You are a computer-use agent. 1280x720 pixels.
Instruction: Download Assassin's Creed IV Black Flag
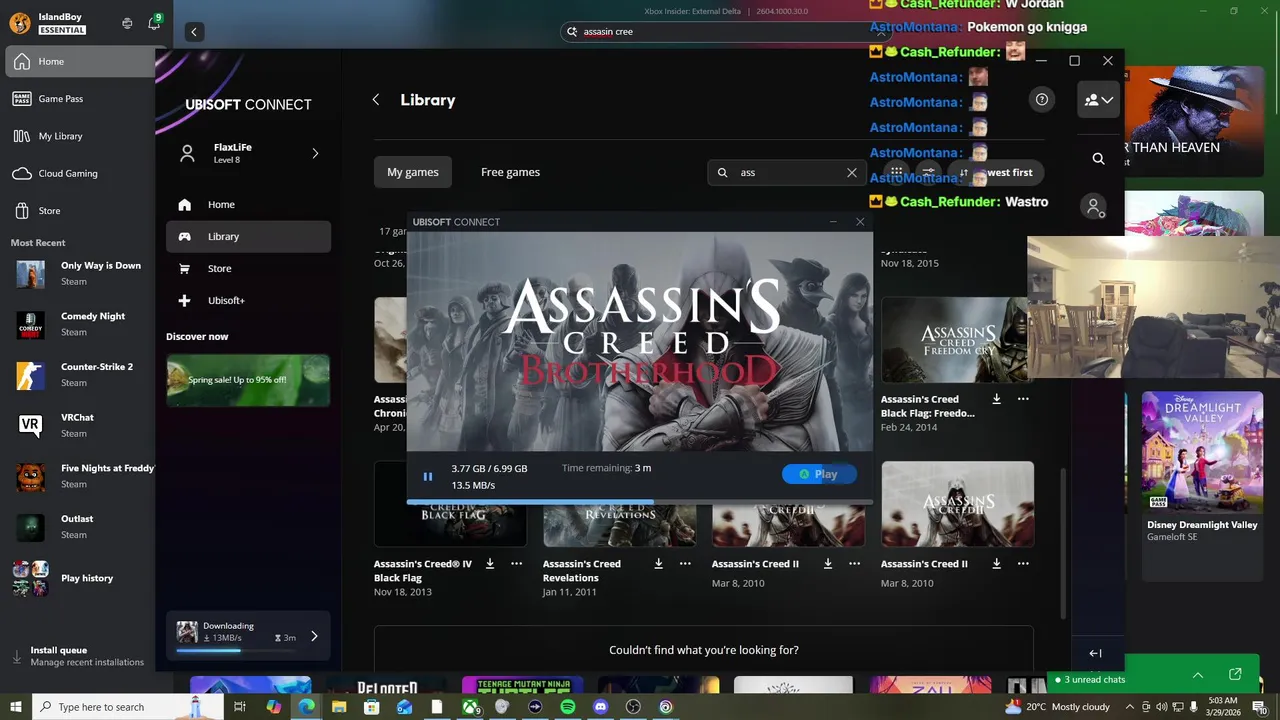coord(490,564)
